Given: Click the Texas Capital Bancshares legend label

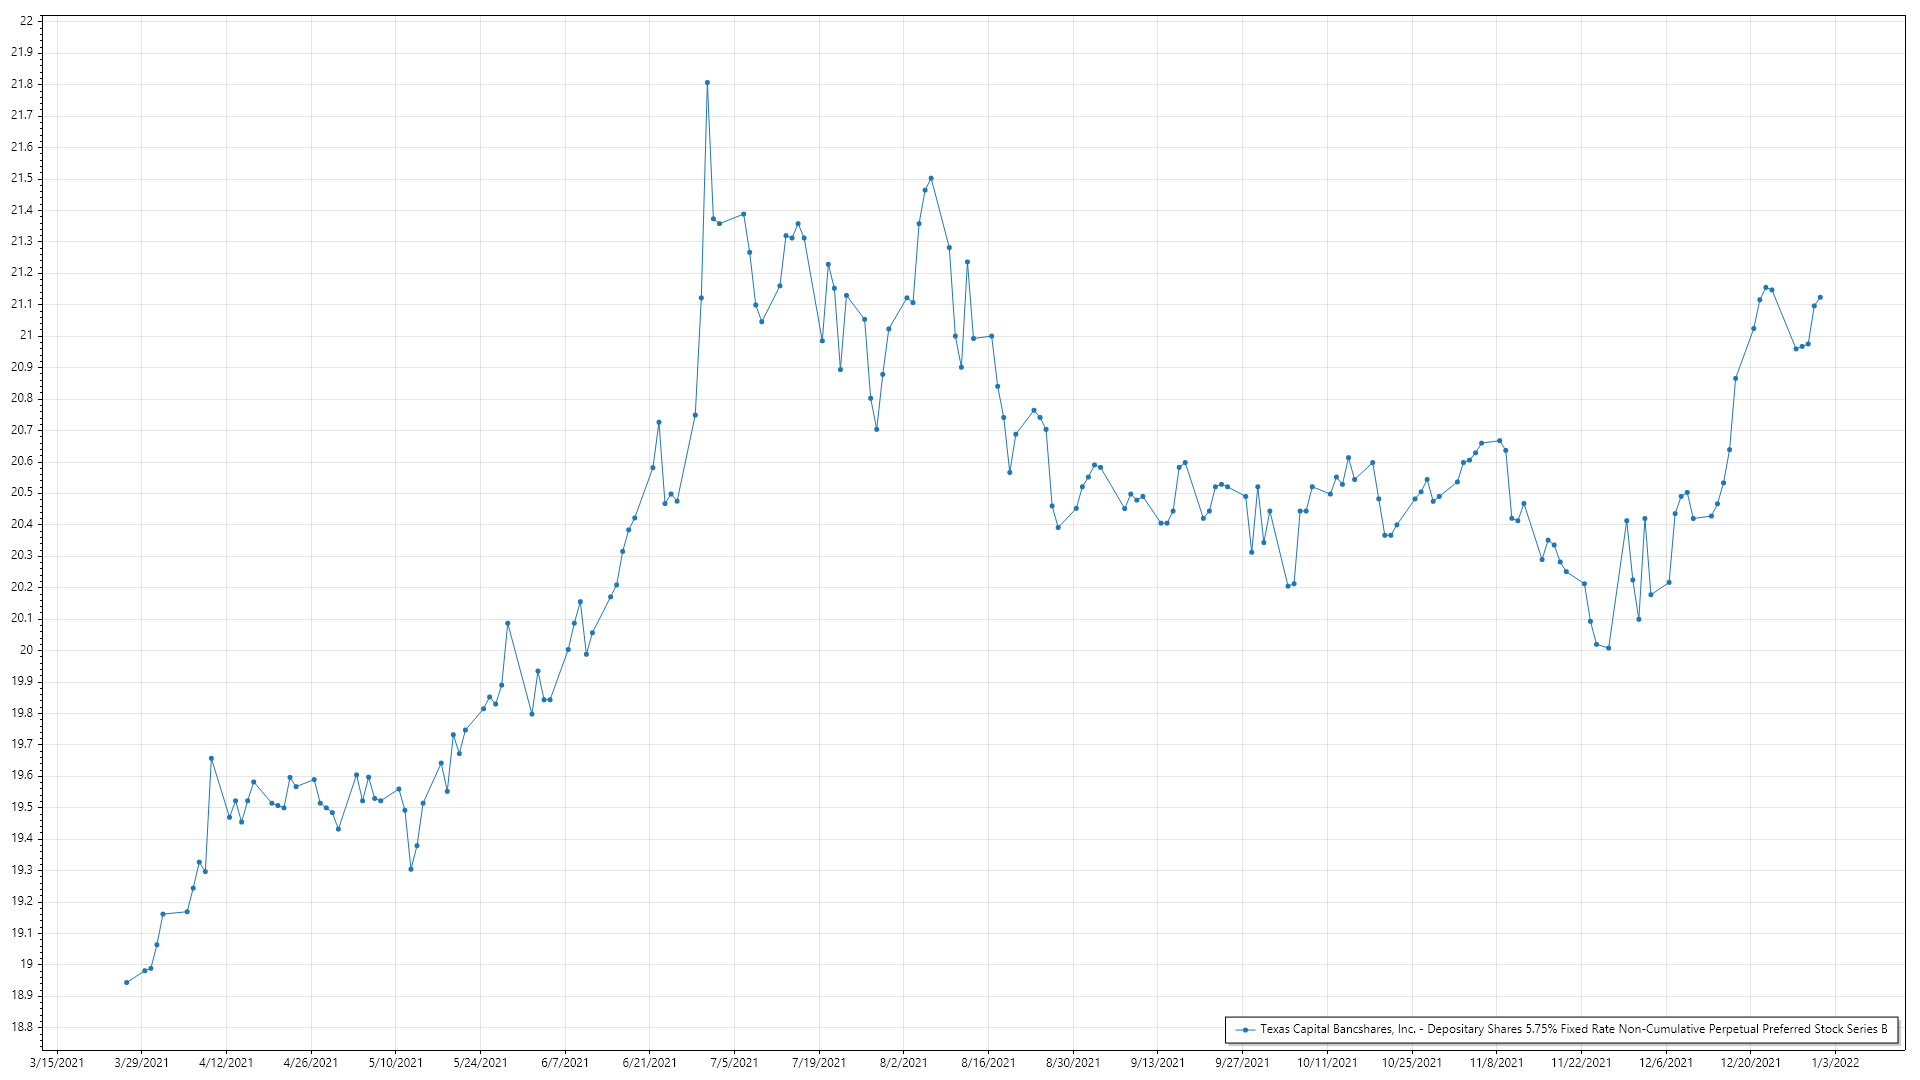Looking at the screenshot, I should 1573,1029.
